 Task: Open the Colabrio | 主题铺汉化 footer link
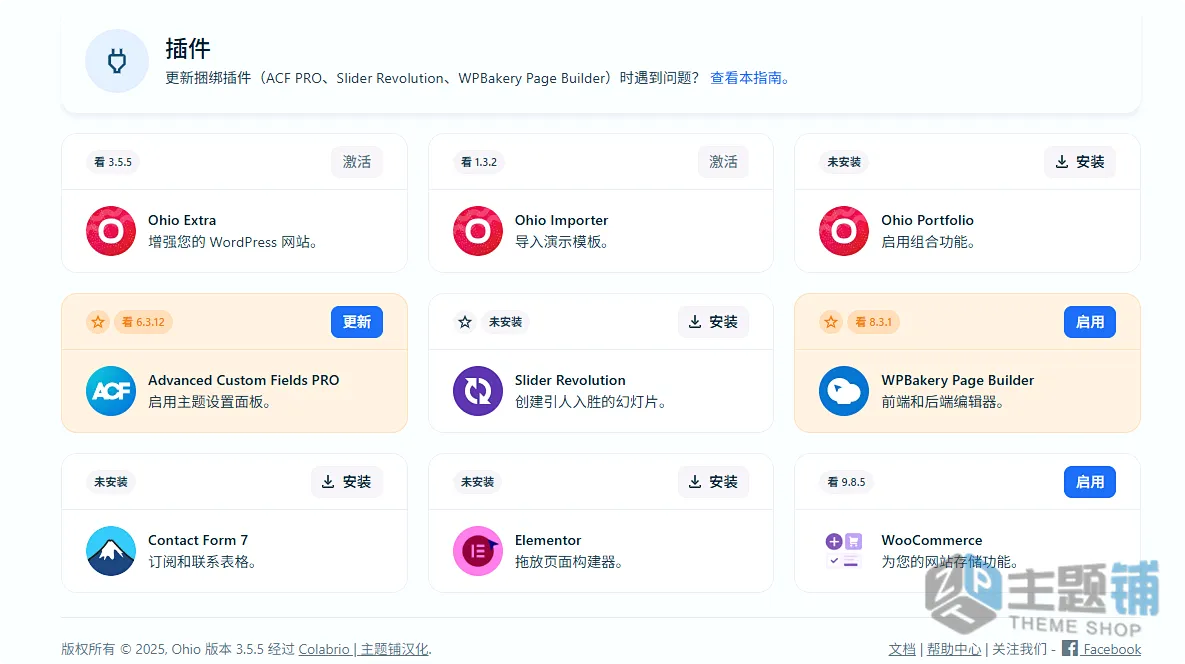coord(364,649)
